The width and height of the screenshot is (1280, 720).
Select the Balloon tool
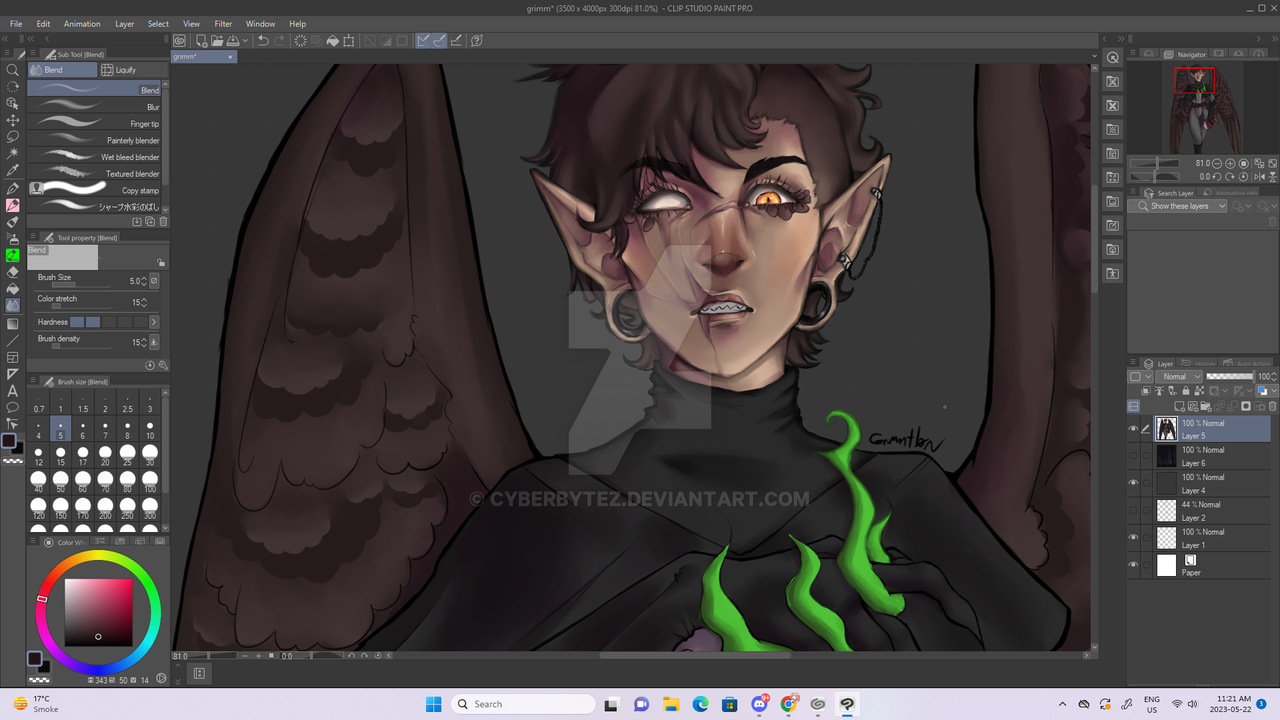[13, 408]
